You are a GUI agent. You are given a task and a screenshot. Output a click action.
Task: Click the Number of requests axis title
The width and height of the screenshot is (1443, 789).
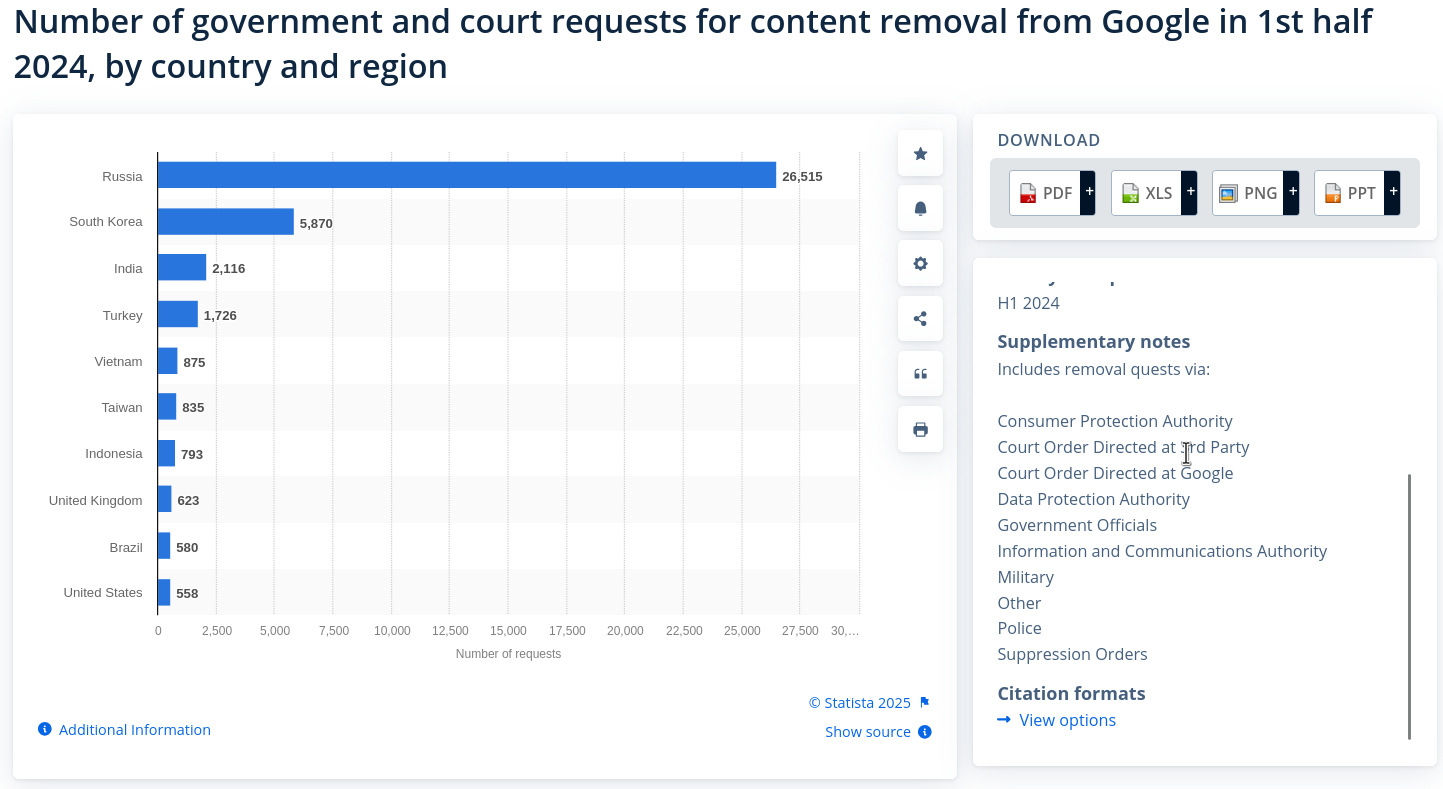point(508,654)
